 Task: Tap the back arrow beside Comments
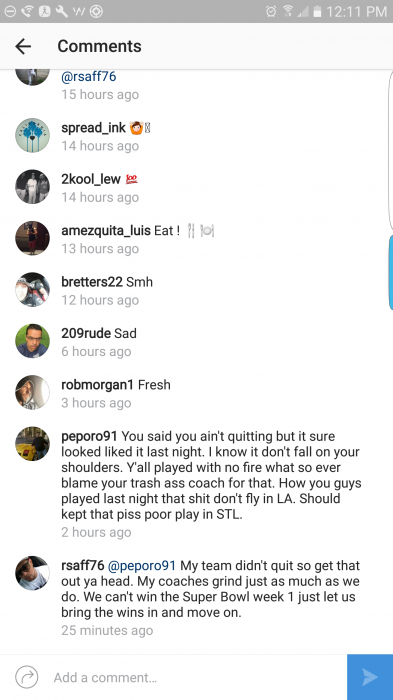(23, 46)
